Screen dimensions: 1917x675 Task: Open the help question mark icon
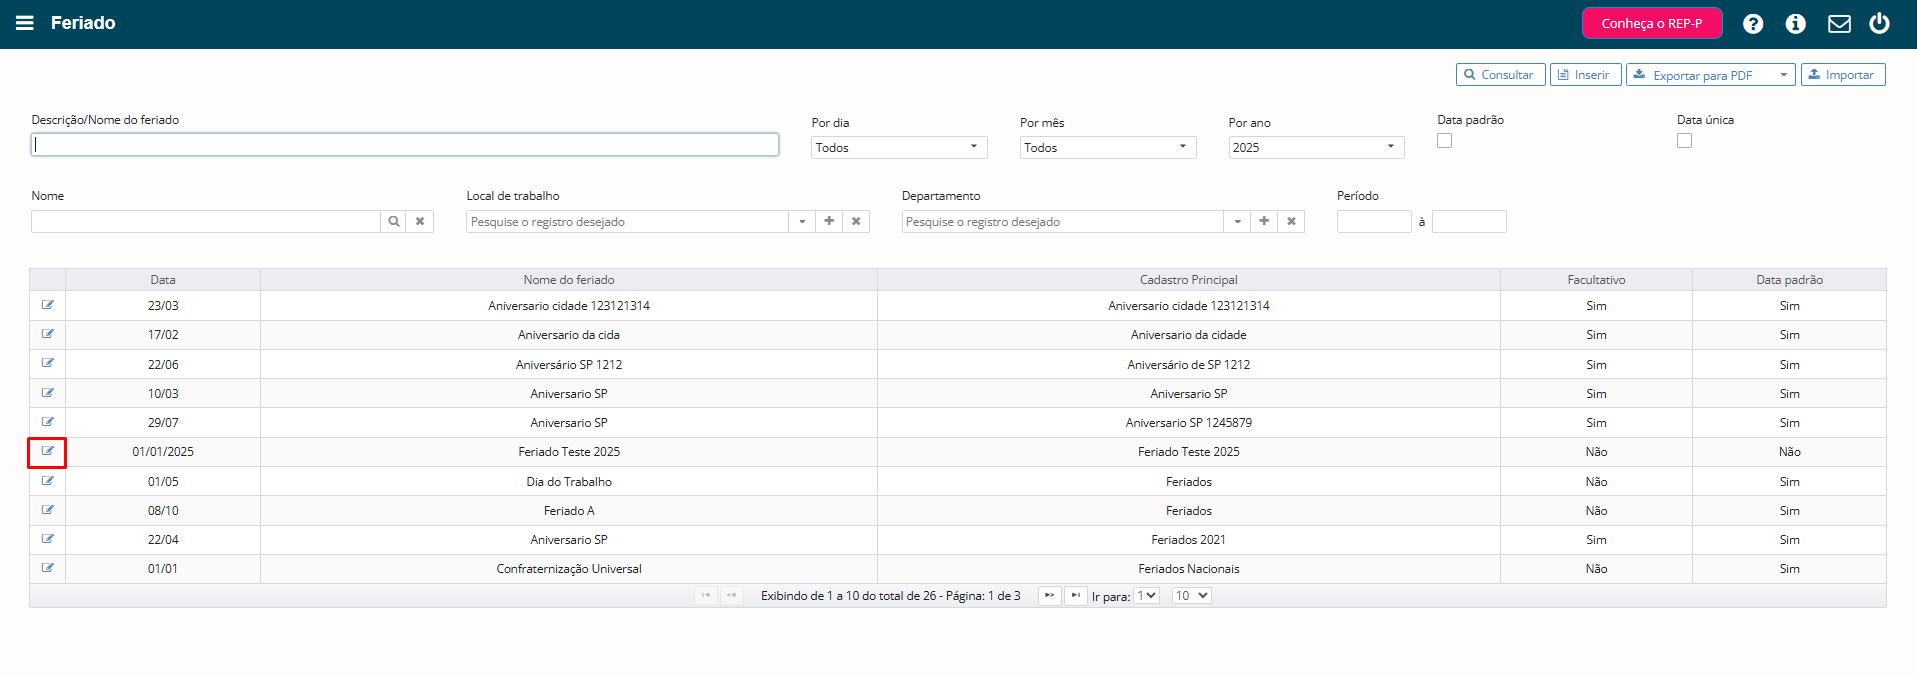tap(1753, 24)
